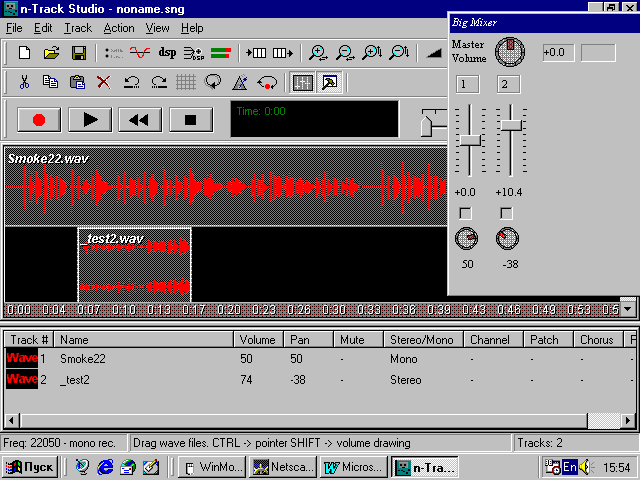
Task: Click the punch-in record loop icon
Action: [267, 82]
